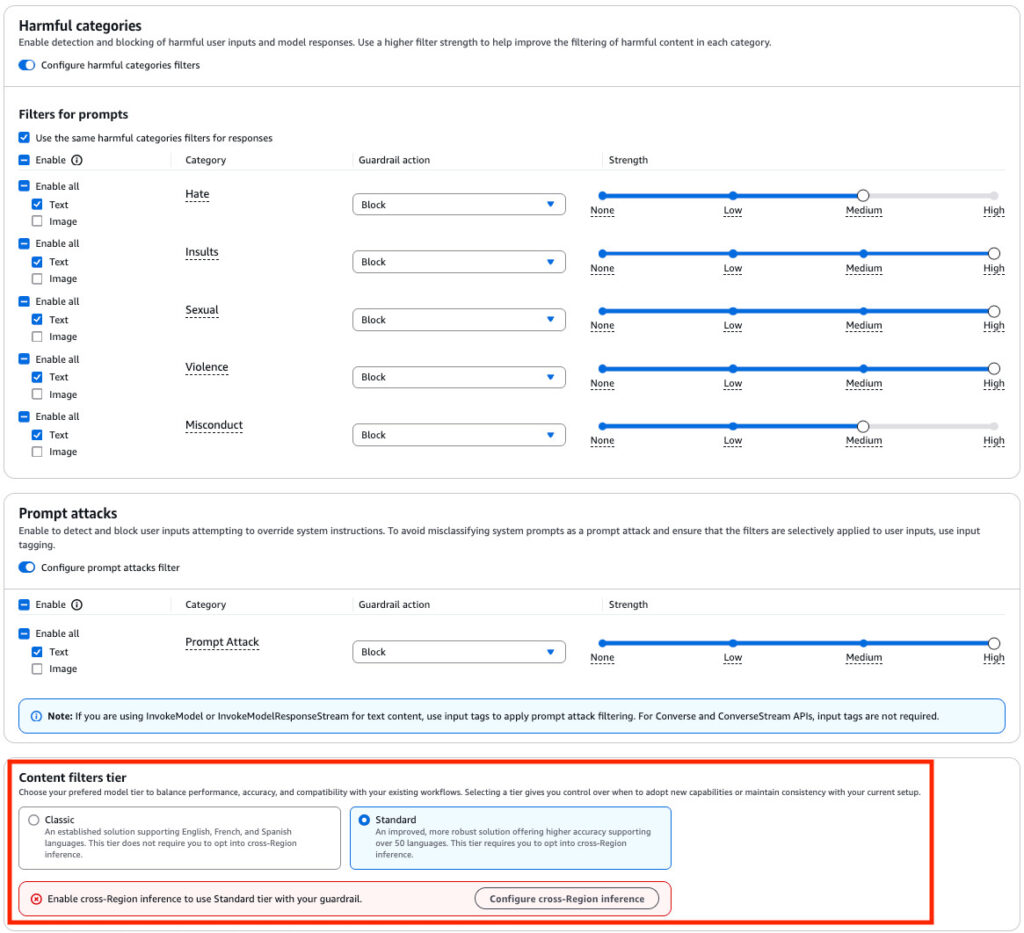Screen dimensions: 1024x933
Task: Open Guardrail action dropdown for Hate
Action: click(458, 205)
